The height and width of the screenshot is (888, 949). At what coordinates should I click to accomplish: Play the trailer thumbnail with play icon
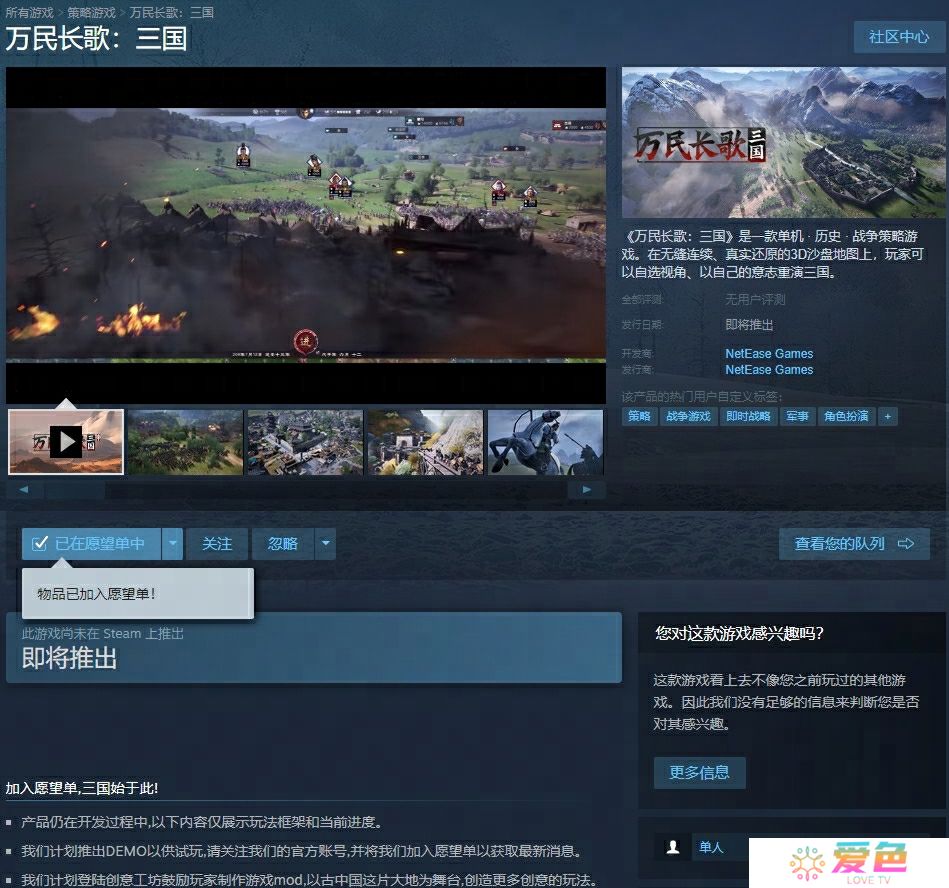point(66,442)
